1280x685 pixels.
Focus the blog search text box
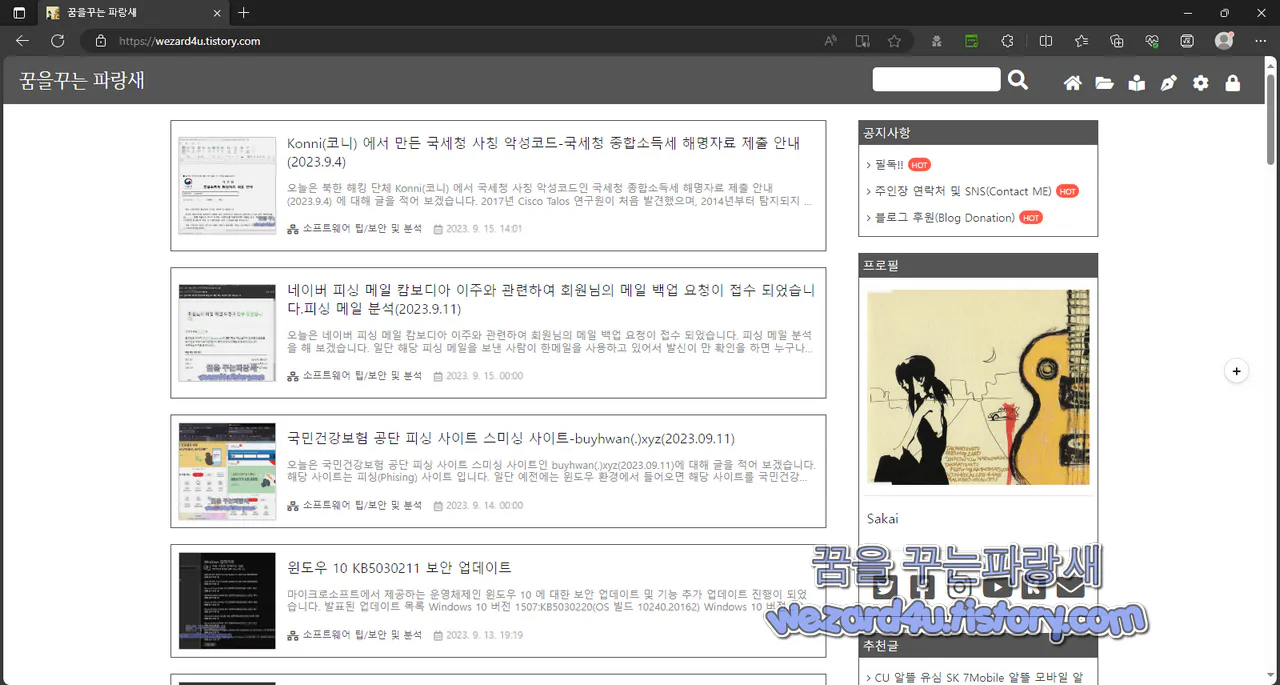click(936, 80)
